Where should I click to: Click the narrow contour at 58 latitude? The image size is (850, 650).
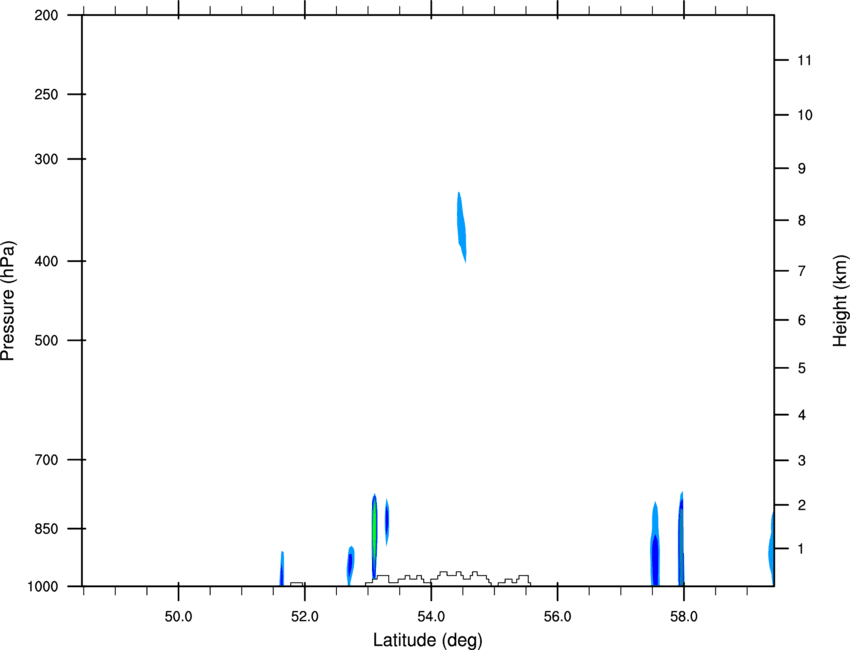point(681,539)
